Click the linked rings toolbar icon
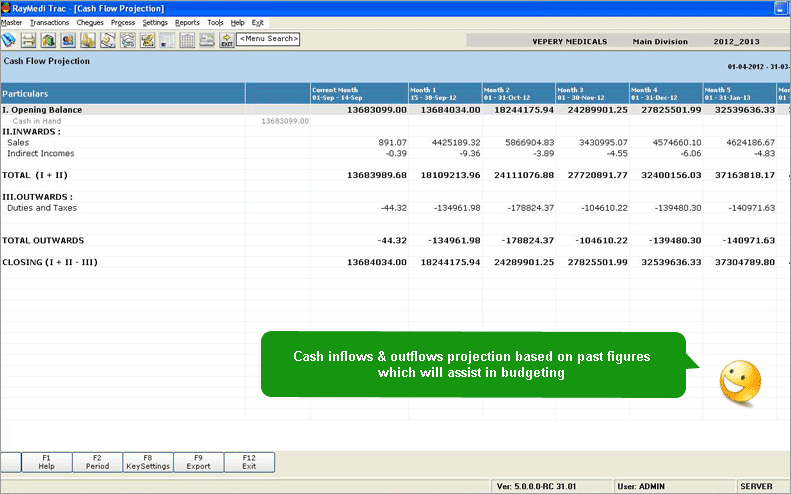Viewport: 791px width, 494px height. tap(128, 40)
